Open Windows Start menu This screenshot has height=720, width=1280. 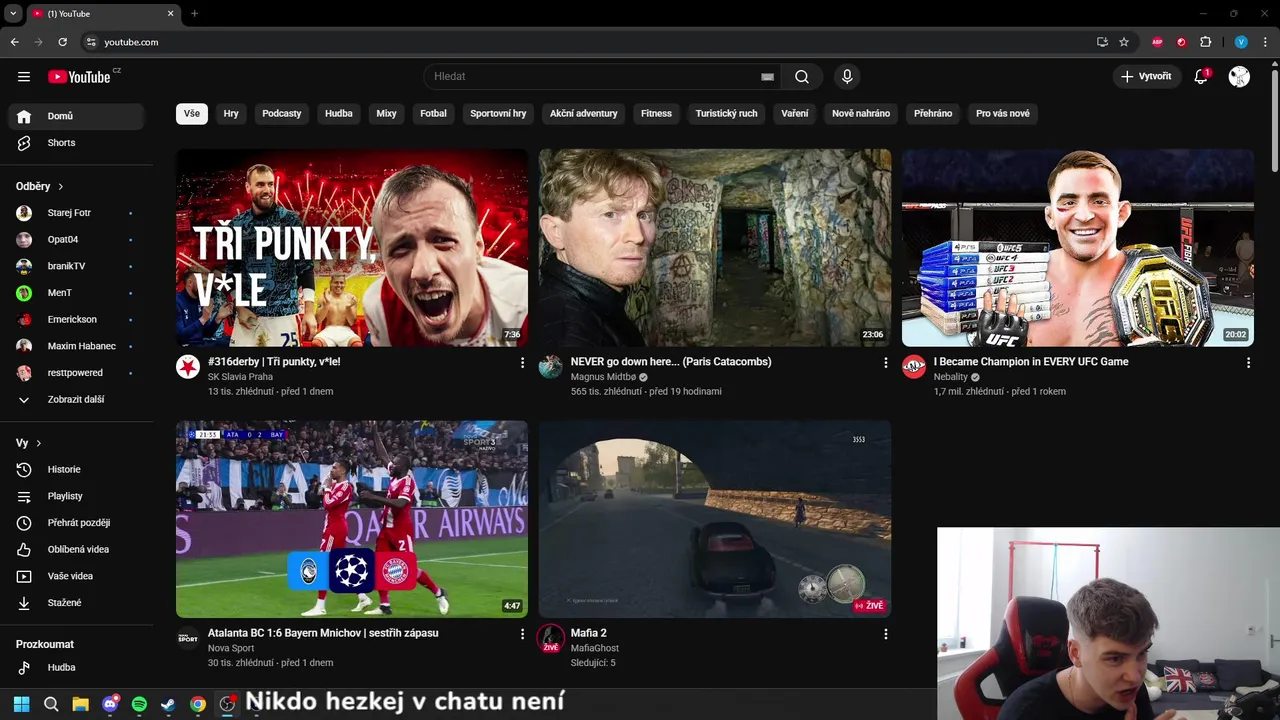(x=21, y=704)
